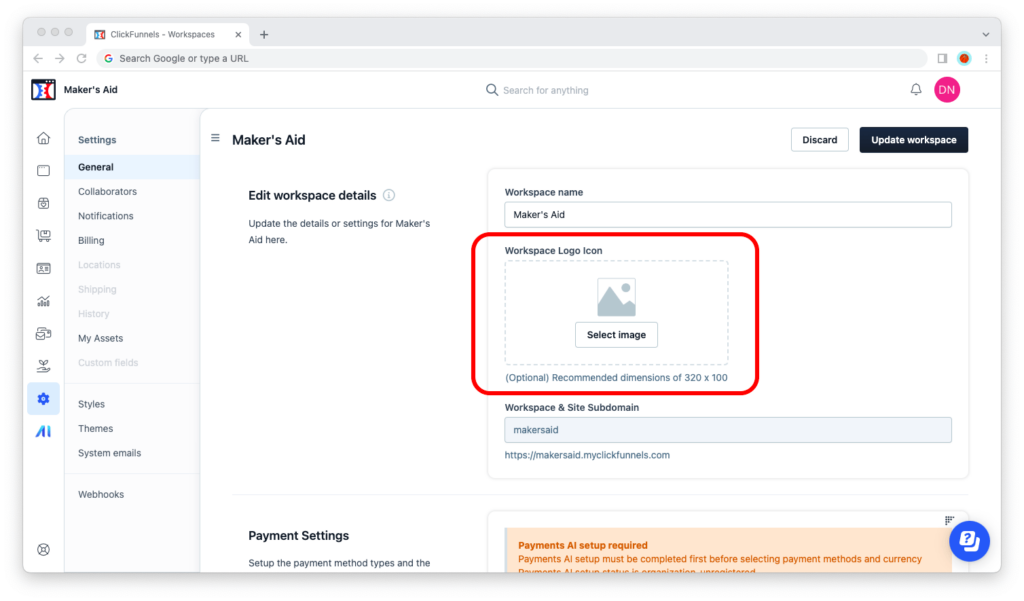Viewport: 1024px width, 601px height.
Task: Go back with browser back arrow
Action: [x=39, y=58]
